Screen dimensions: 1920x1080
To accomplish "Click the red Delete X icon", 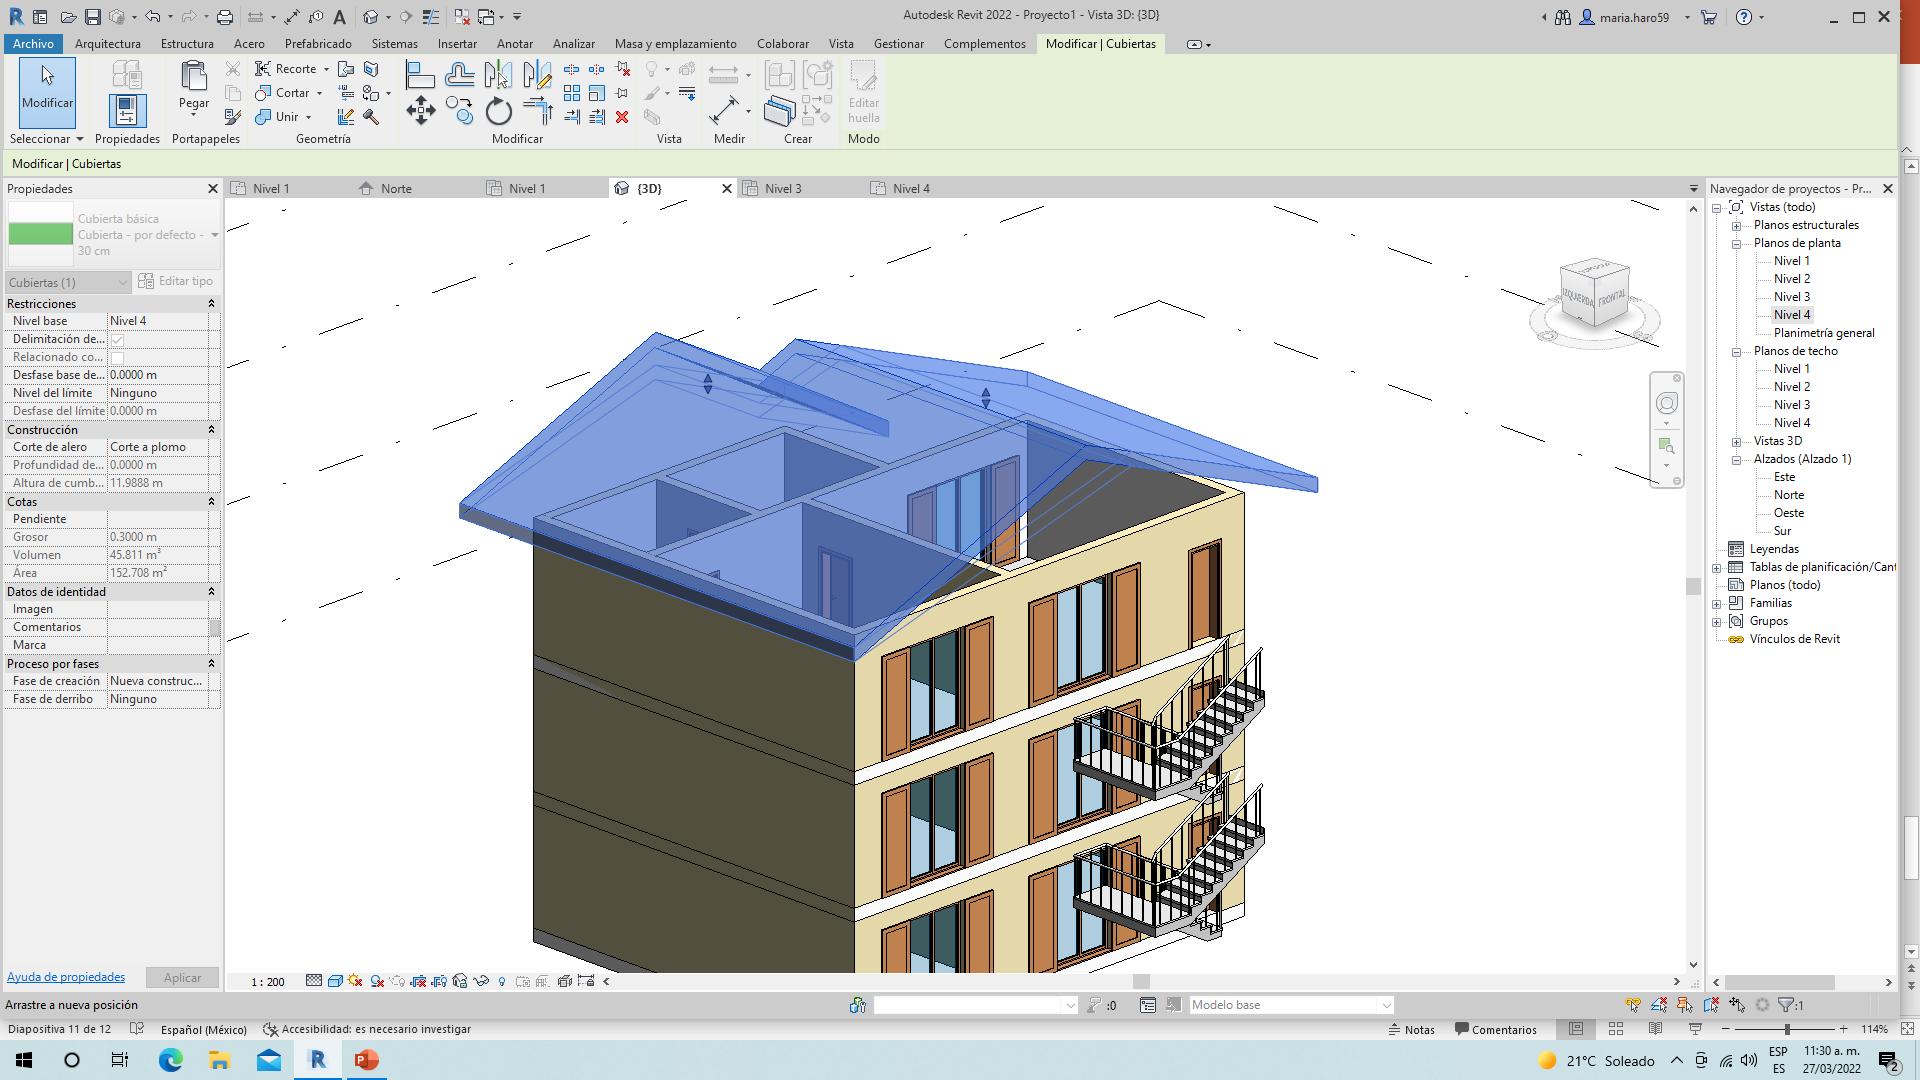I will (x=622, y=117).
